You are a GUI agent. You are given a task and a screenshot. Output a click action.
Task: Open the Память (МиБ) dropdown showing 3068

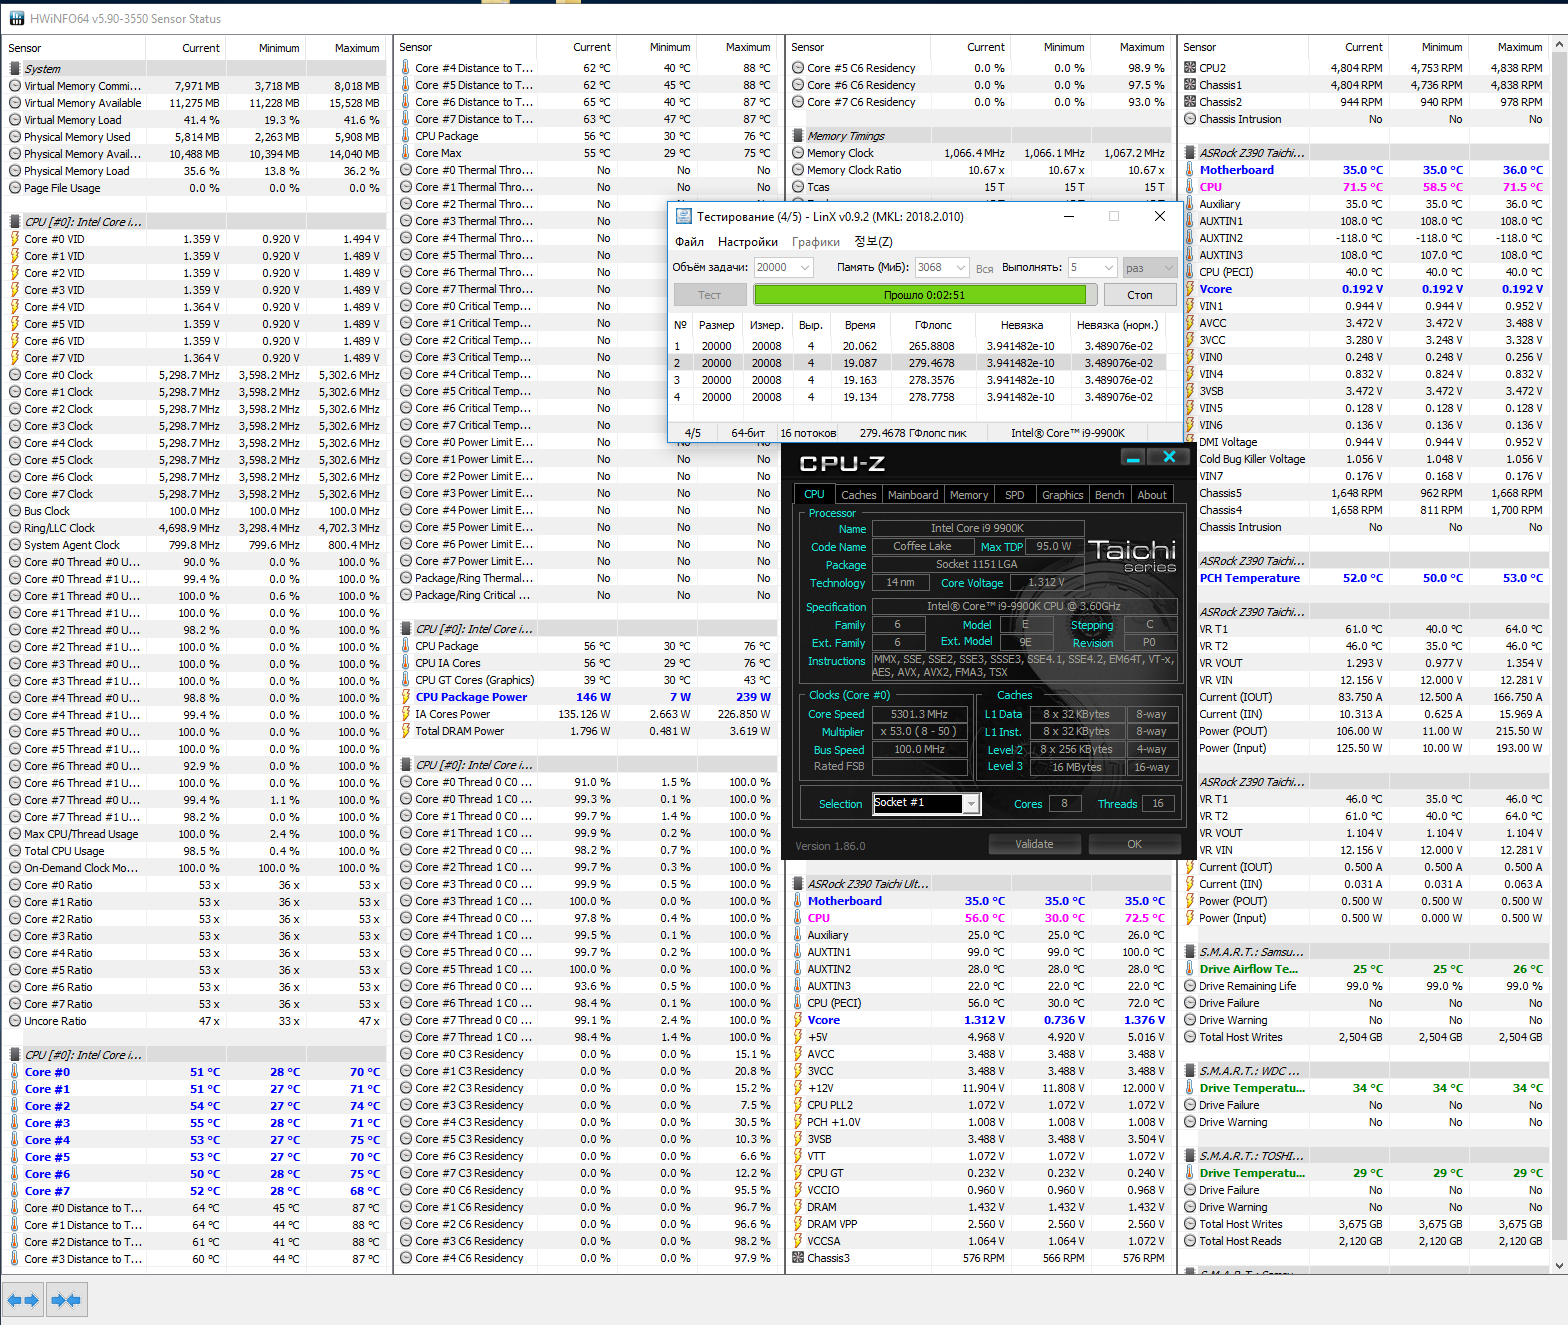click(x=942, y=268)
